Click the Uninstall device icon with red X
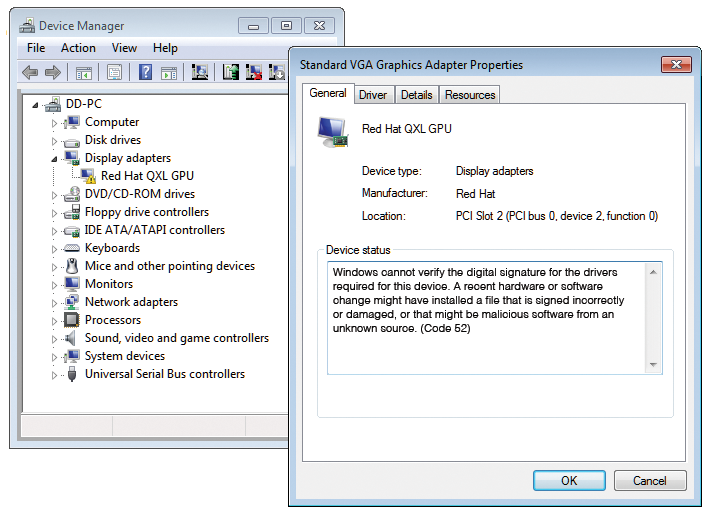710x516 pixels. pyautogui.click(x=254, y=72)
